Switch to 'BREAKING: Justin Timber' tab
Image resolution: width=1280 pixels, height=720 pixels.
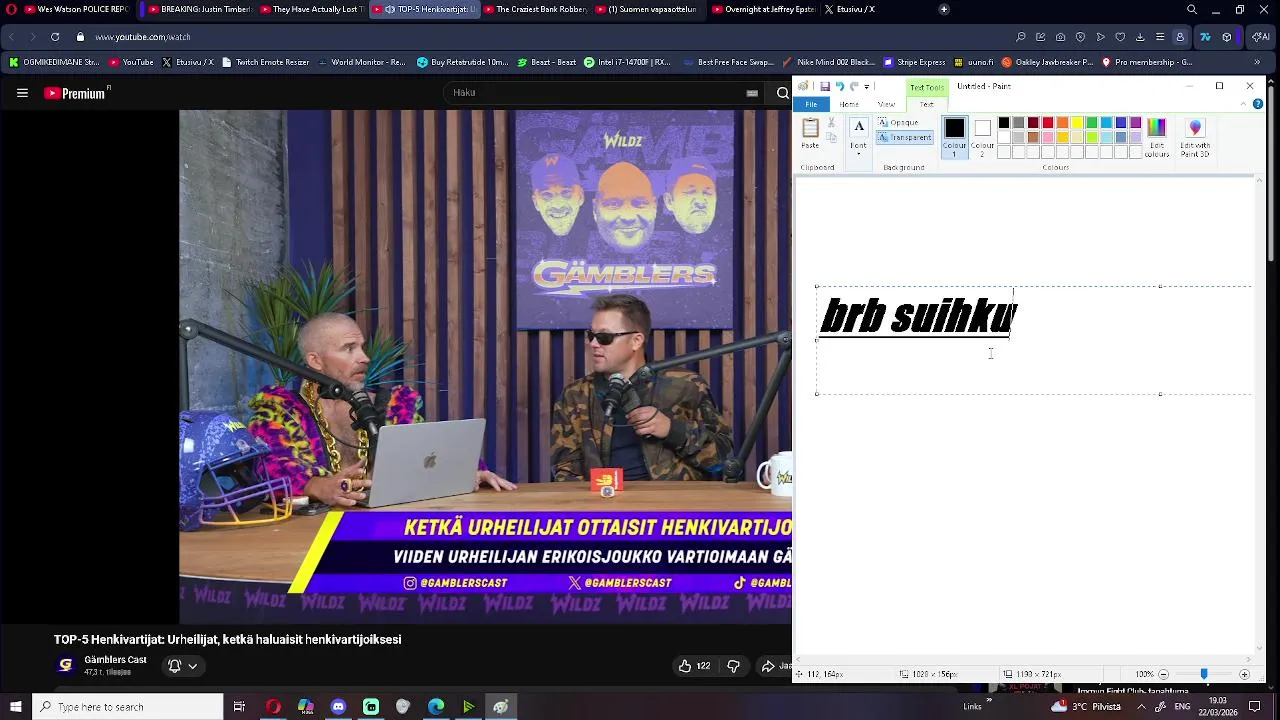pos(200,9)
